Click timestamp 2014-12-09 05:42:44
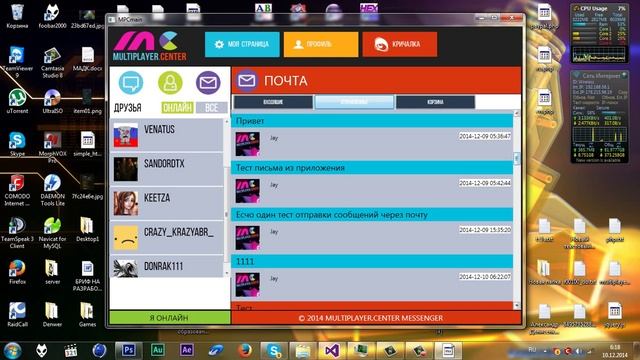640x360 pixels. pos(485,183)
